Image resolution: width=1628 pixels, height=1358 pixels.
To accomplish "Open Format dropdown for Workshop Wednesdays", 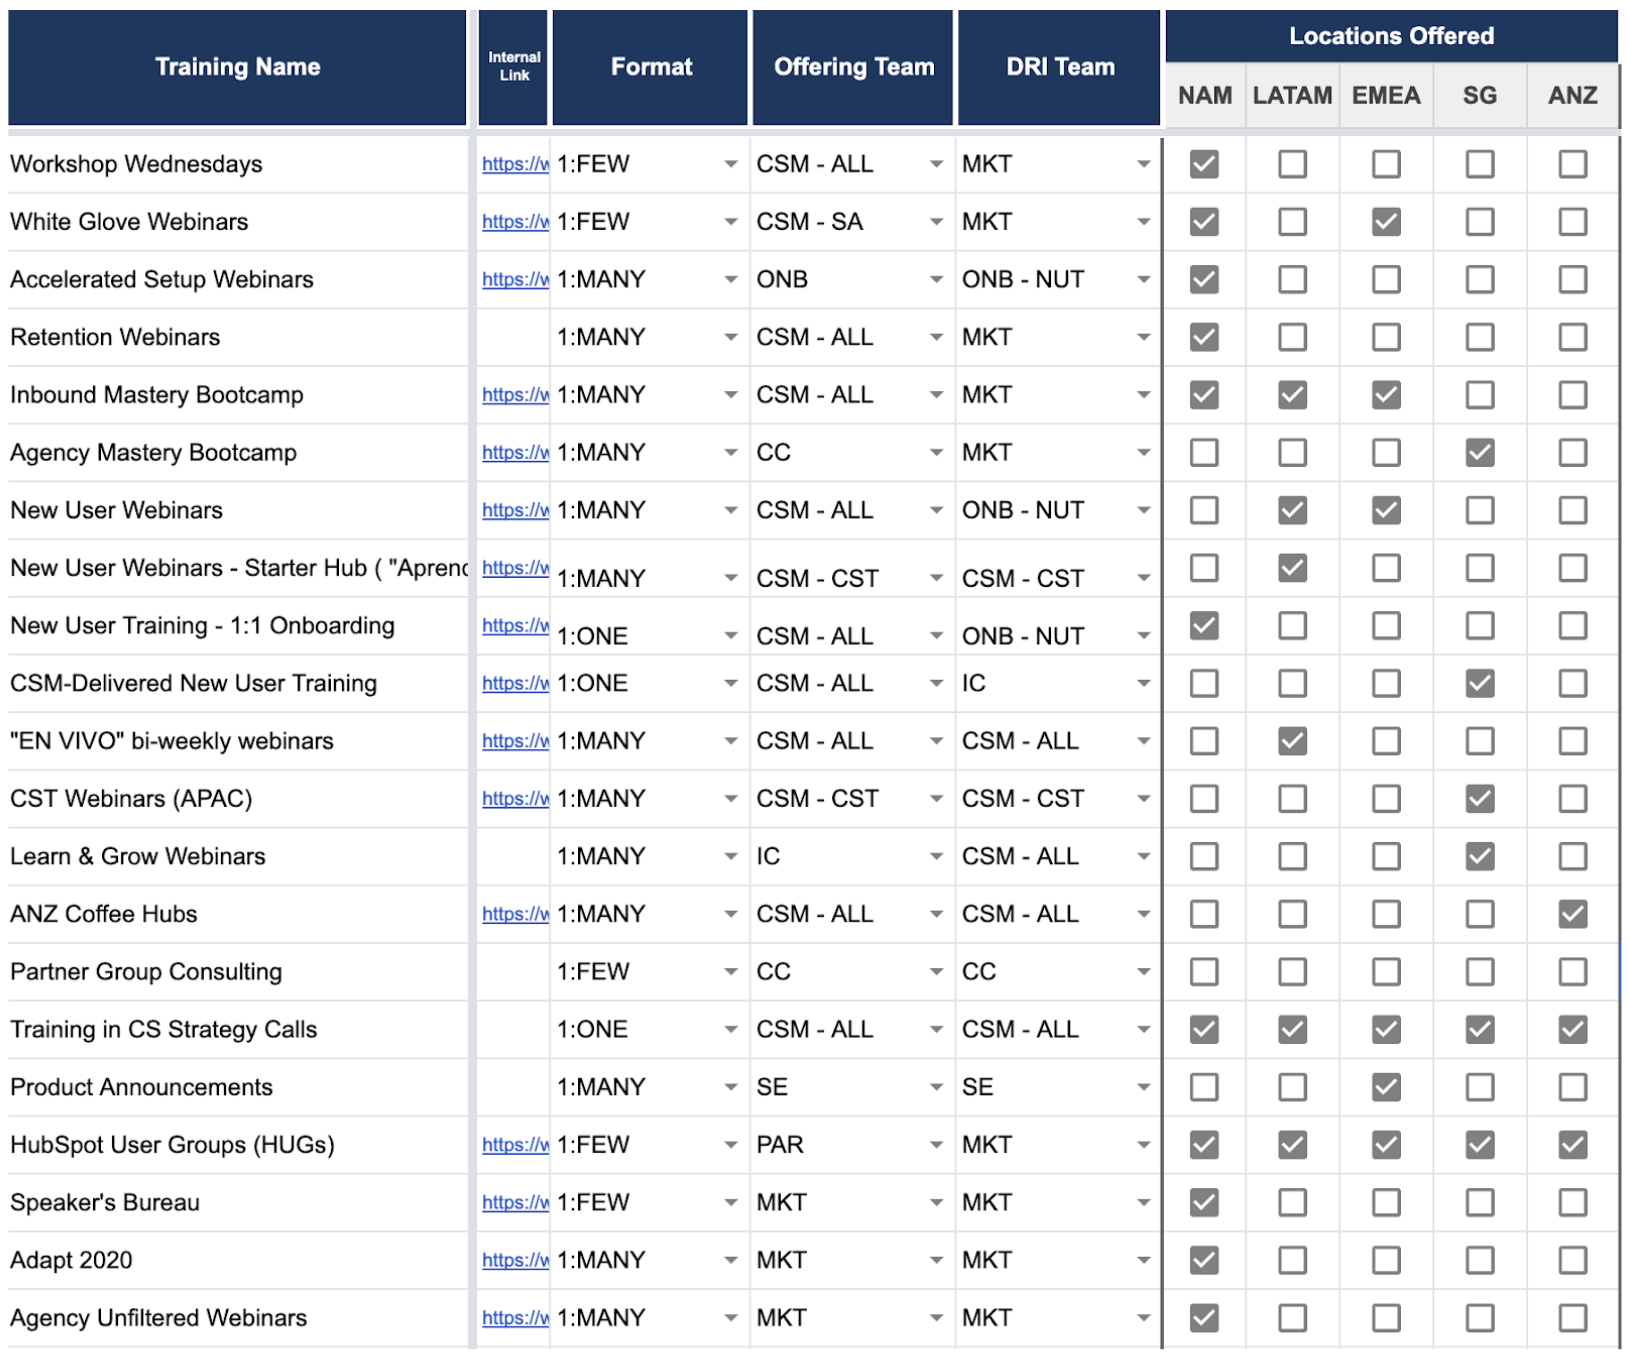I will [731, 165].
